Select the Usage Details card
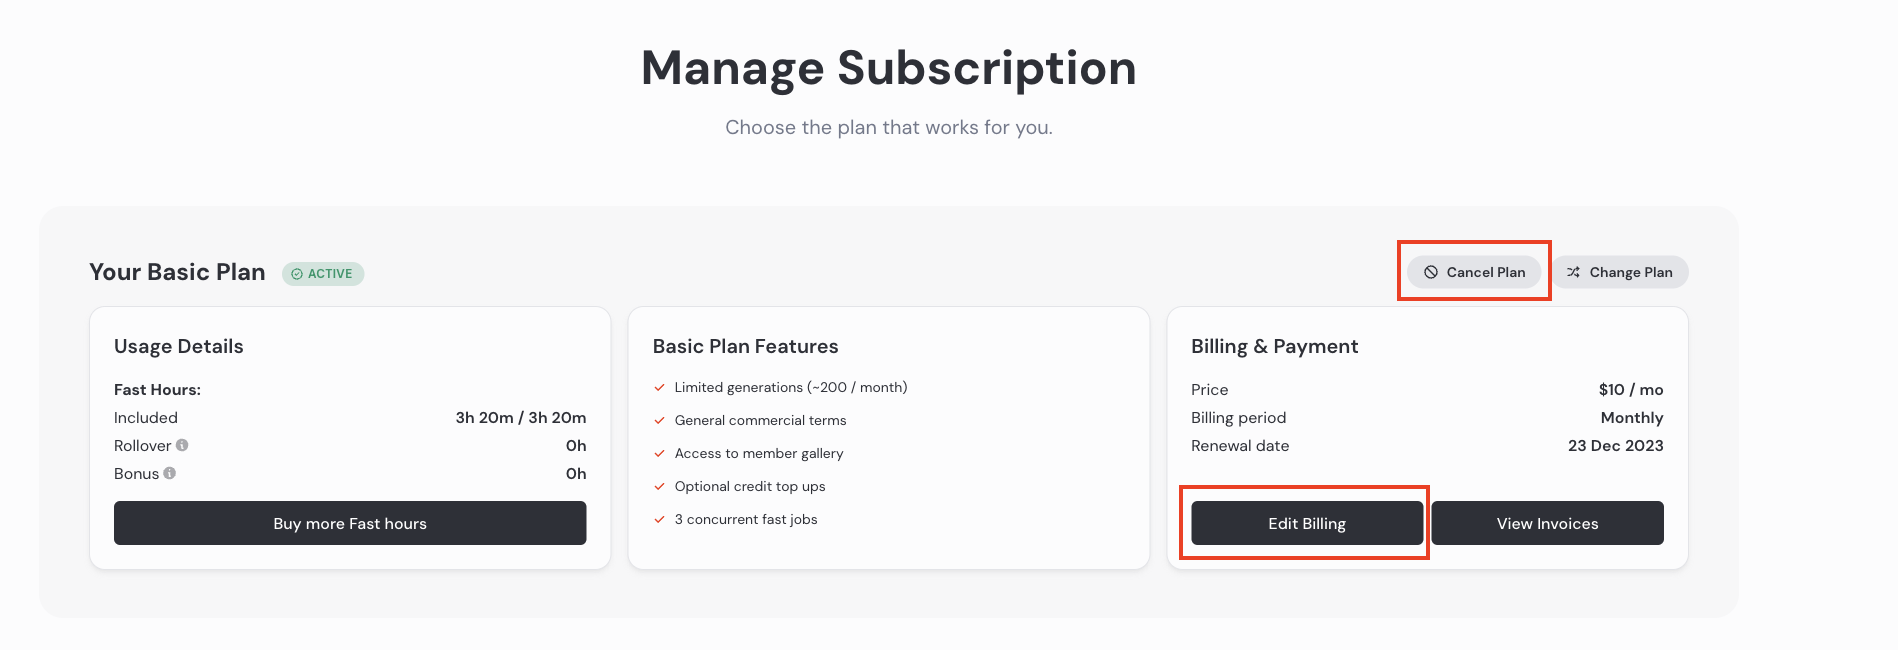The image size is (1898, 650). click(350, 438)
